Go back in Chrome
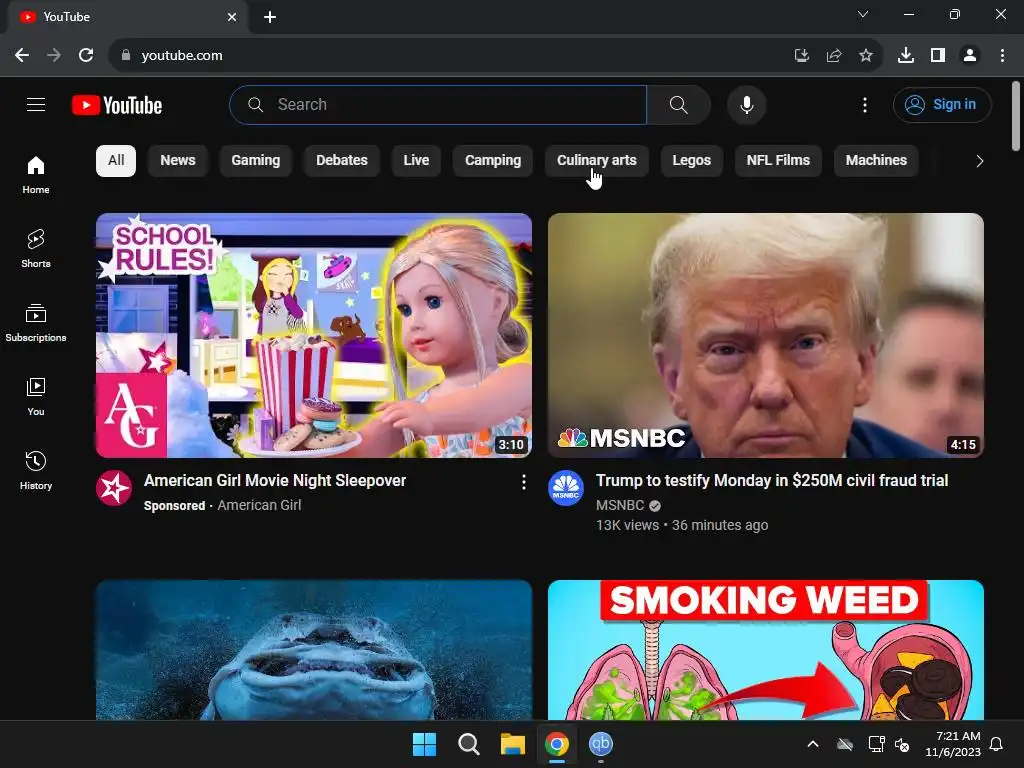This screenshot has height=768, width=1024. click(22, 56)
